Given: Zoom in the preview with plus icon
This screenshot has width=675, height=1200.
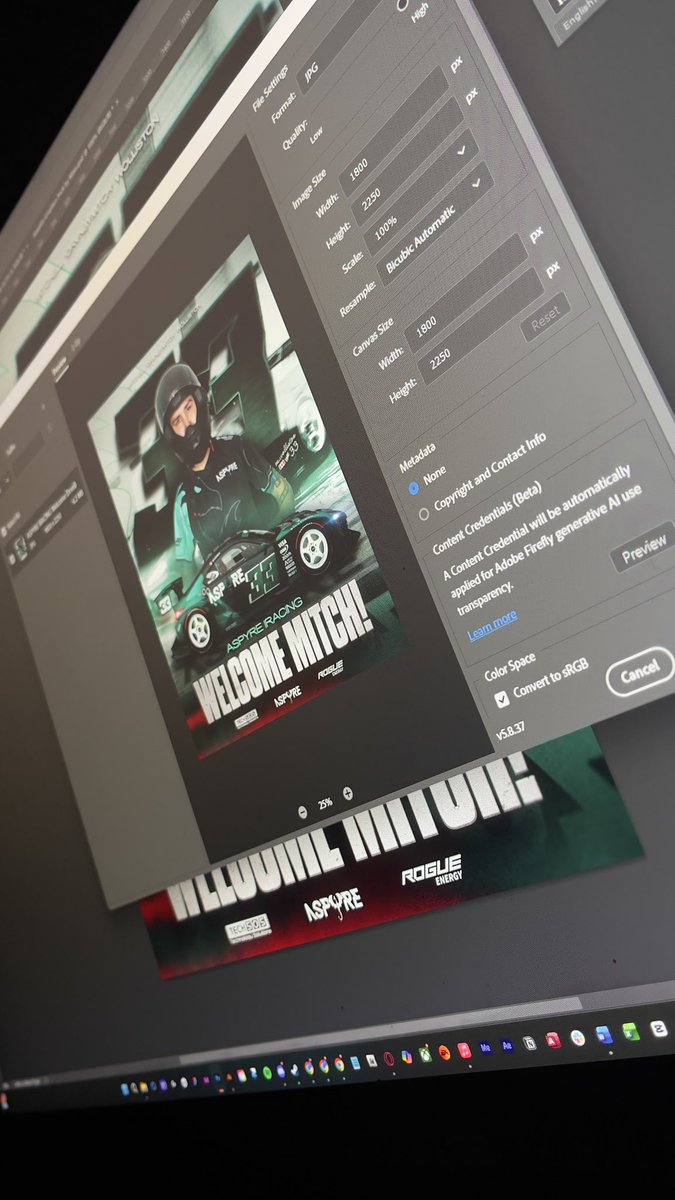Looking at the screenshot, I should [347, 793].
